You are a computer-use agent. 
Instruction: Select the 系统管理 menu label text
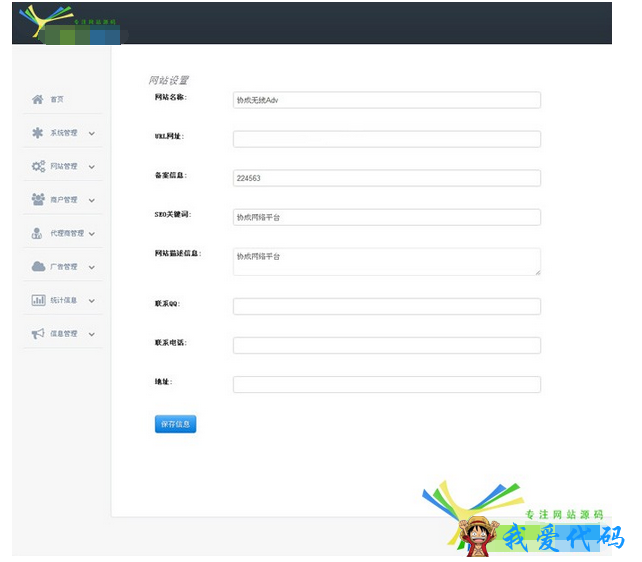(x=64, y=133)
